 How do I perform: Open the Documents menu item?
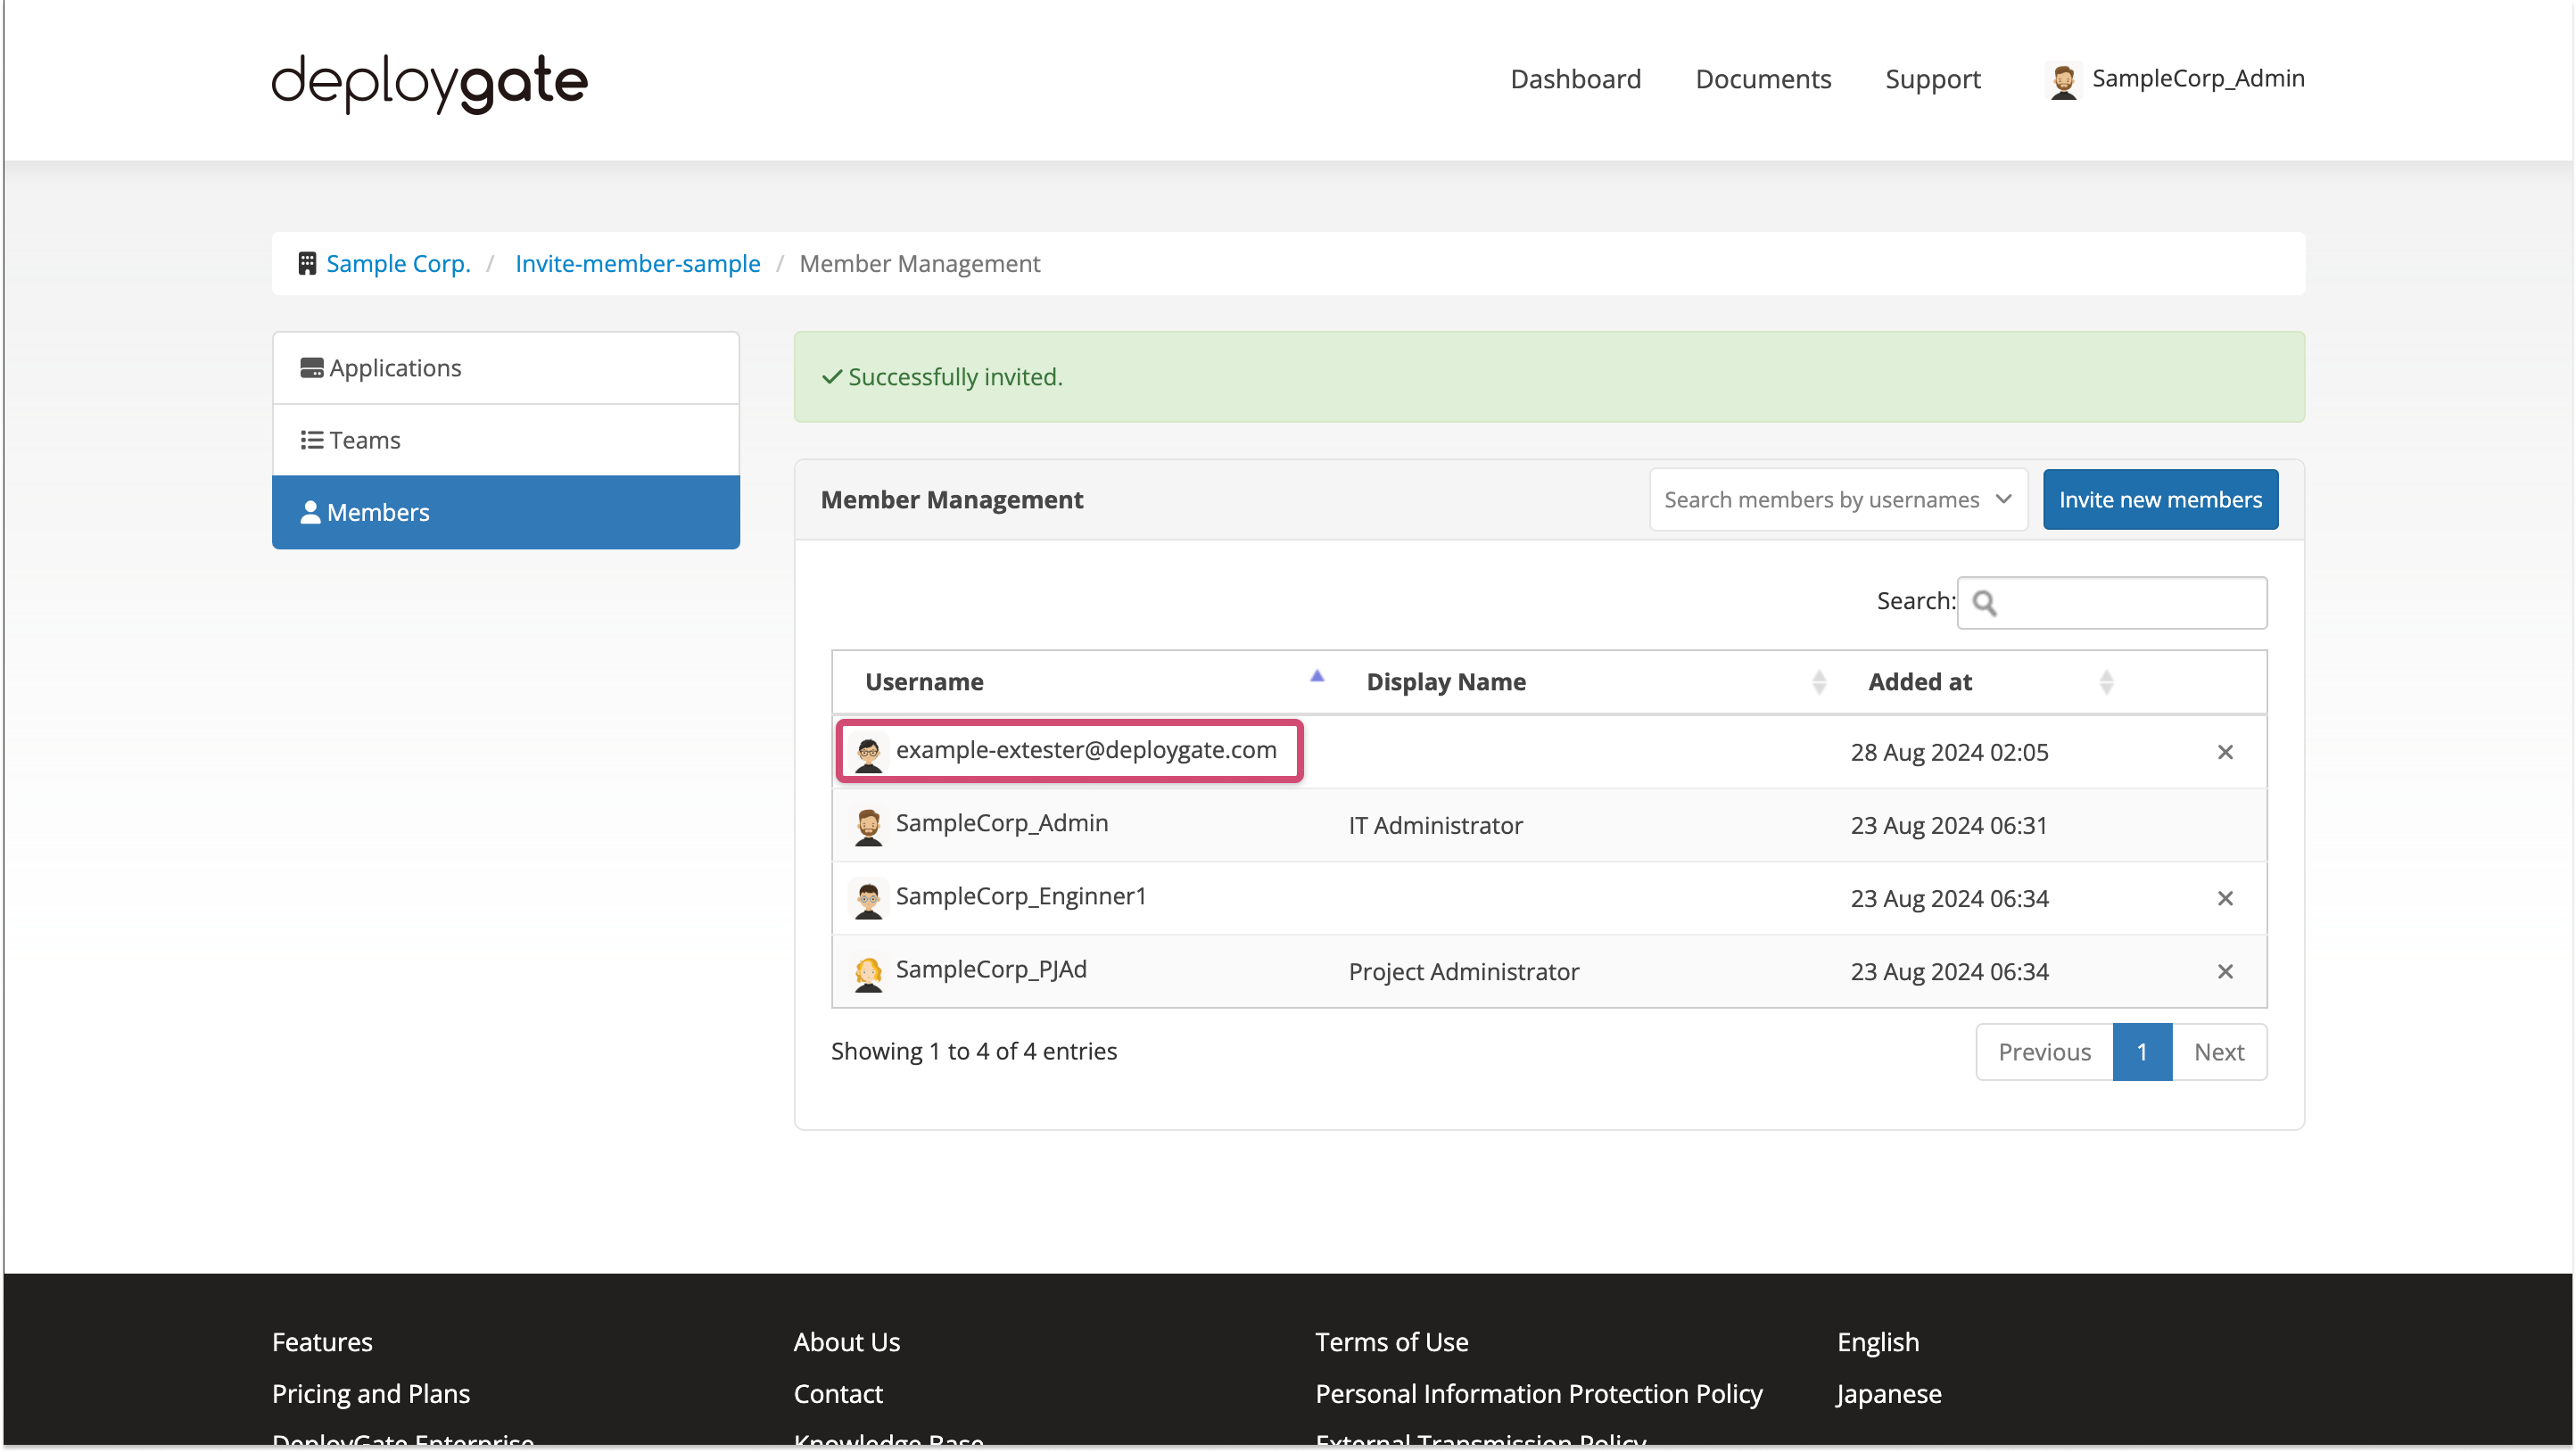pos(1763,79)
